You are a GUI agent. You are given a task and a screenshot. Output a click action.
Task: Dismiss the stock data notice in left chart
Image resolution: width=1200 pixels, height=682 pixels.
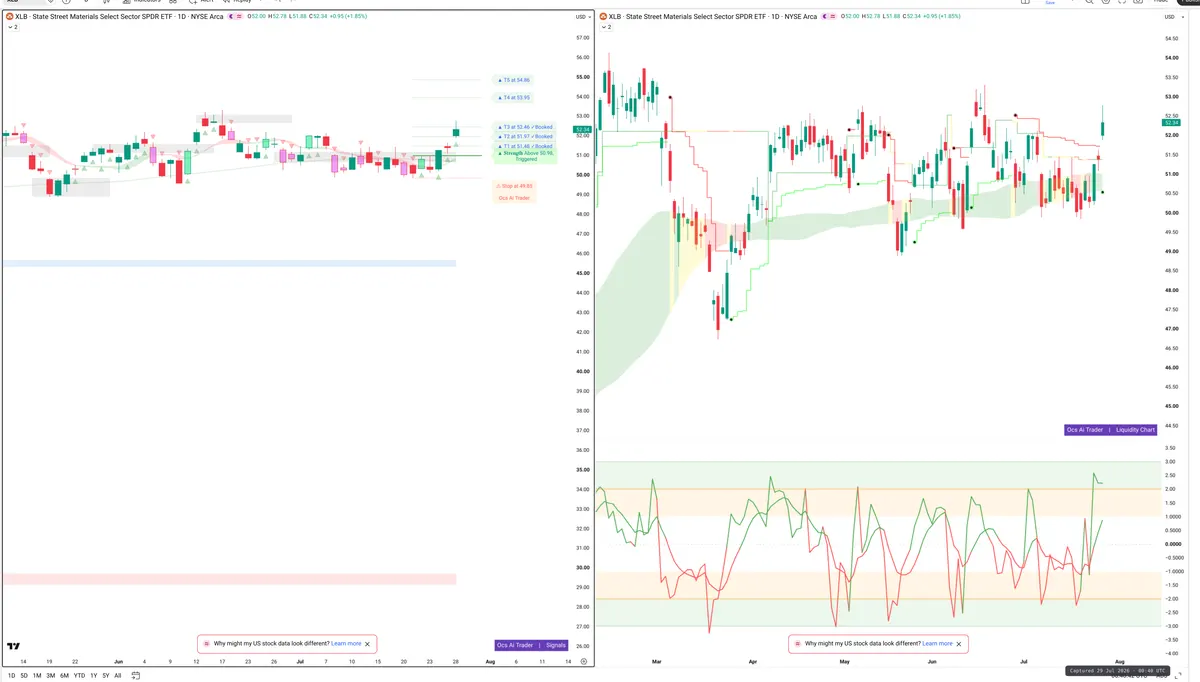click(x=368, y=644)
